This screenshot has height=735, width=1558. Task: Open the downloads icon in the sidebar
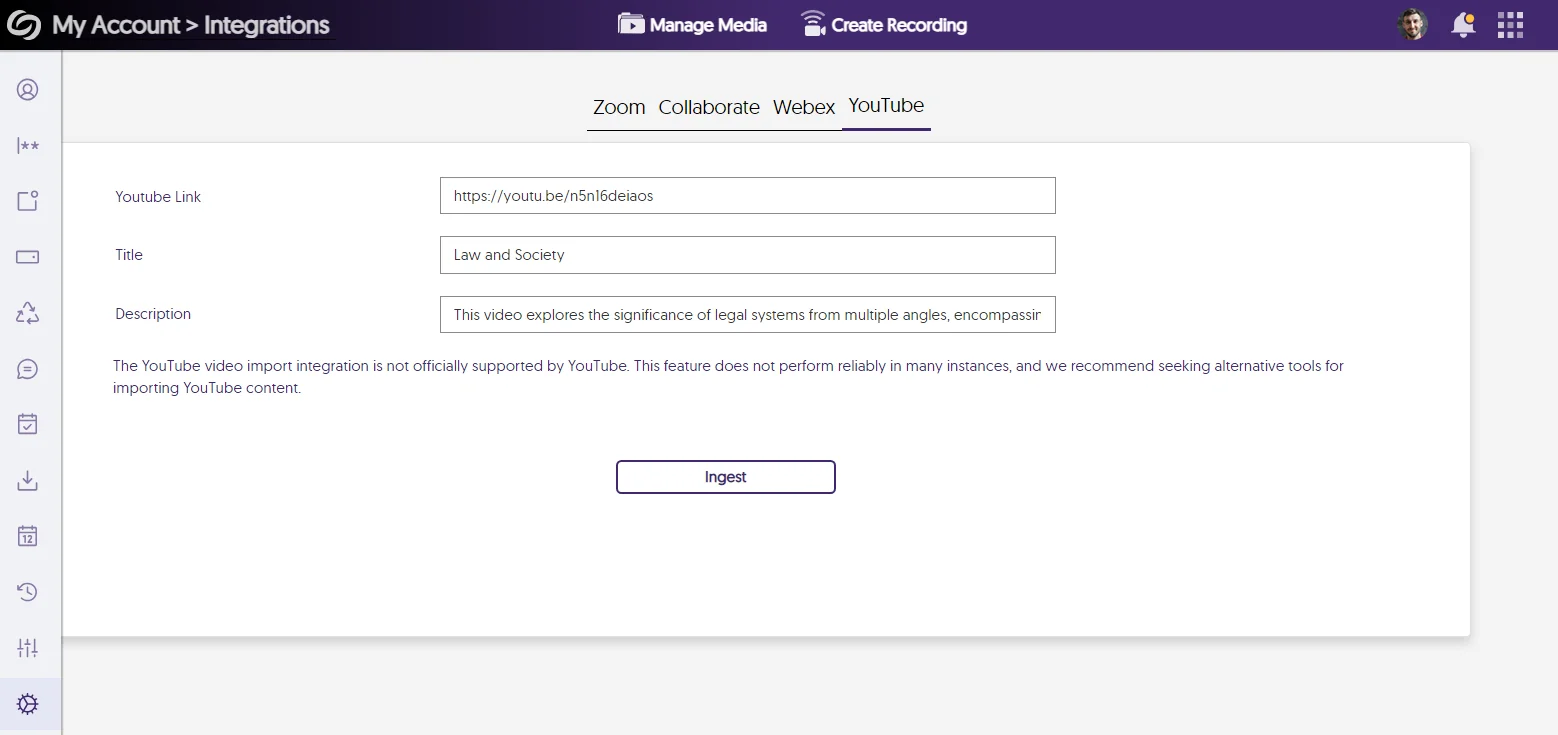(28, 480)
